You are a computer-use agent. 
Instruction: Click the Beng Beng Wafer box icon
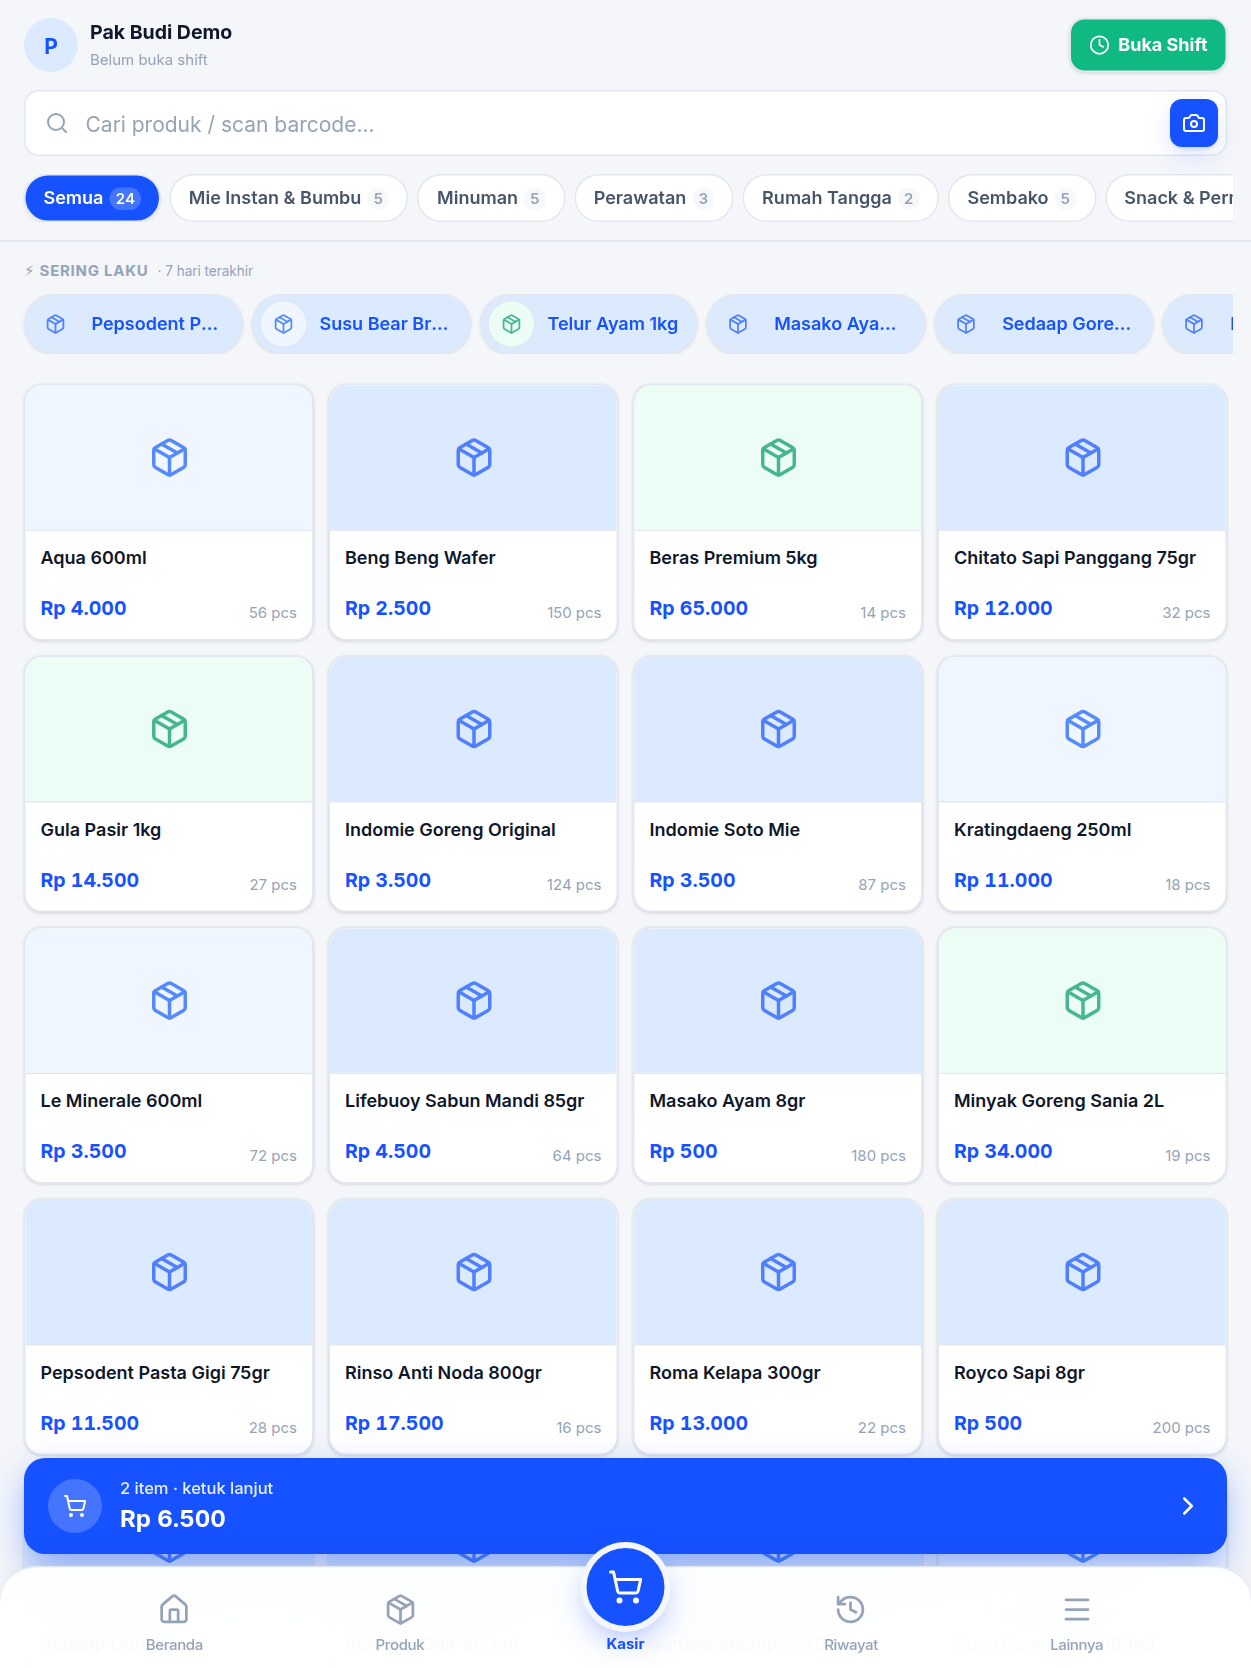[x=474, y=458]
